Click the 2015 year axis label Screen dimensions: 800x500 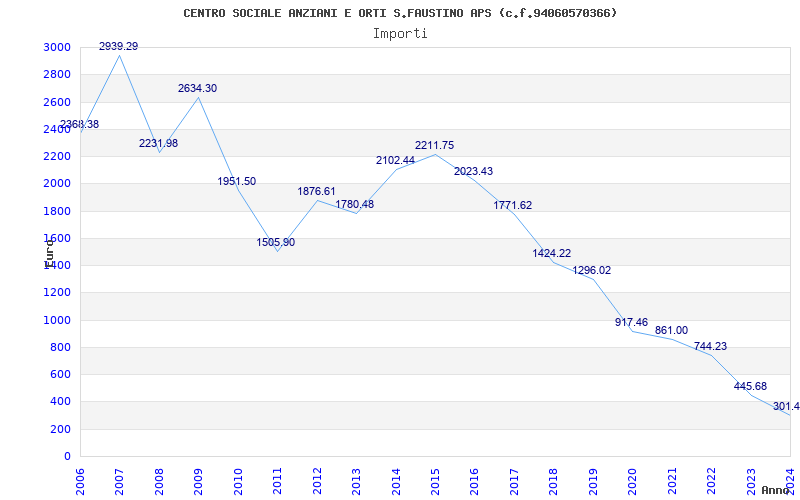[435, 480]
